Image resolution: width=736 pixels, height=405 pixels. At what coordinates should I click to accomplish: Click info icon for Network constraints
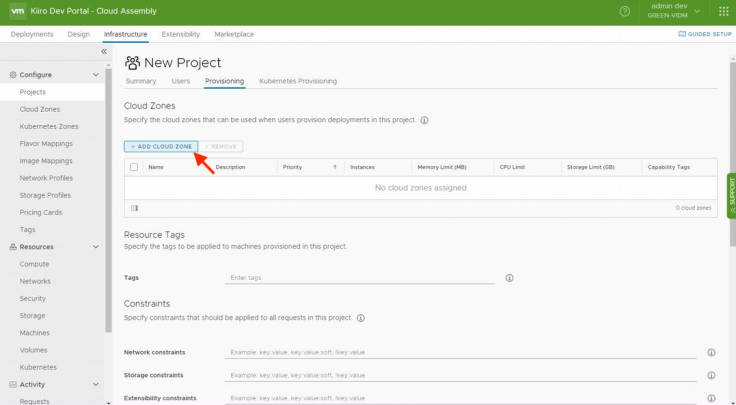click(711, 352)
